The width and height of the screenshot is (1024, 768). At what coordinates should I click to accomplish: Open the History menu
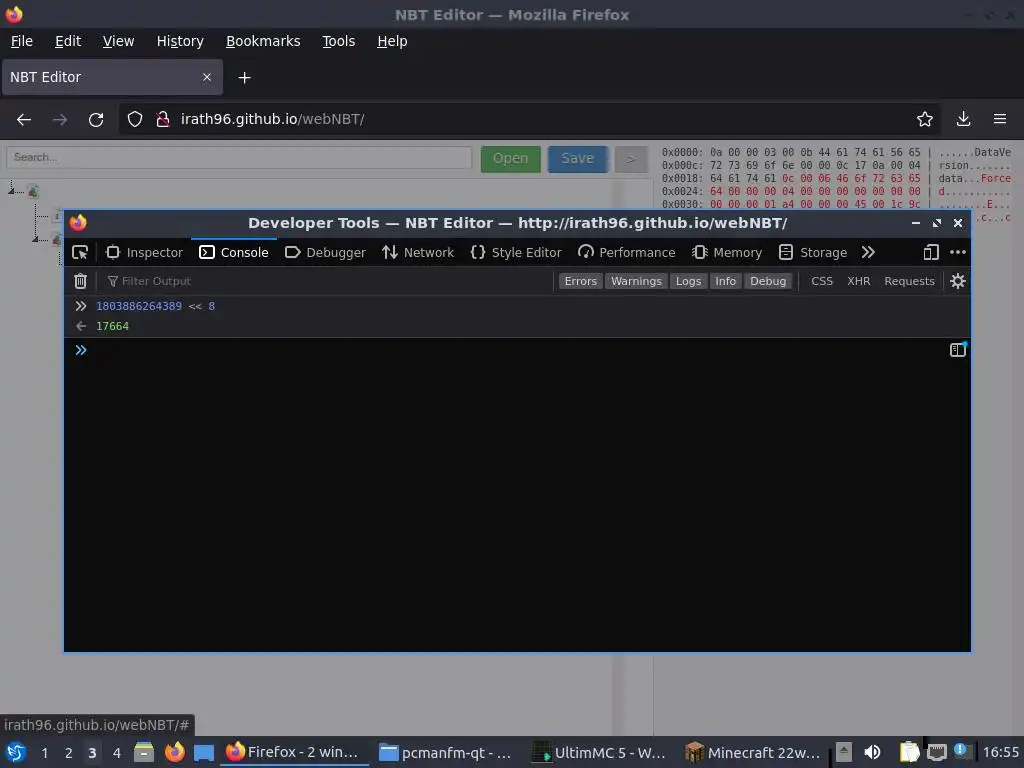coord(180,41)
